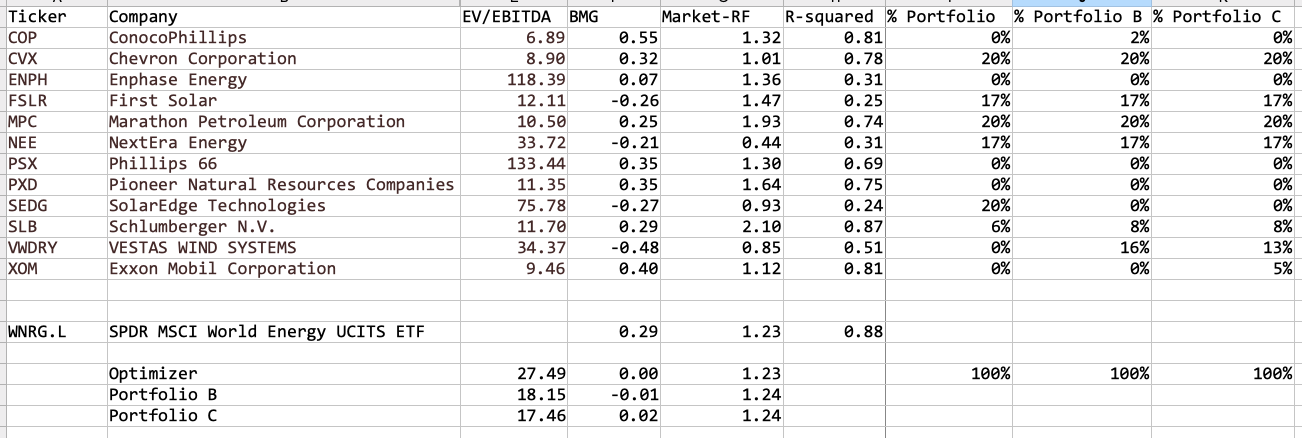Screen dimensions: 1302x438
Task: Select the Optimizer row label cell
Action: pyautogui.click(x=283, y=373)
